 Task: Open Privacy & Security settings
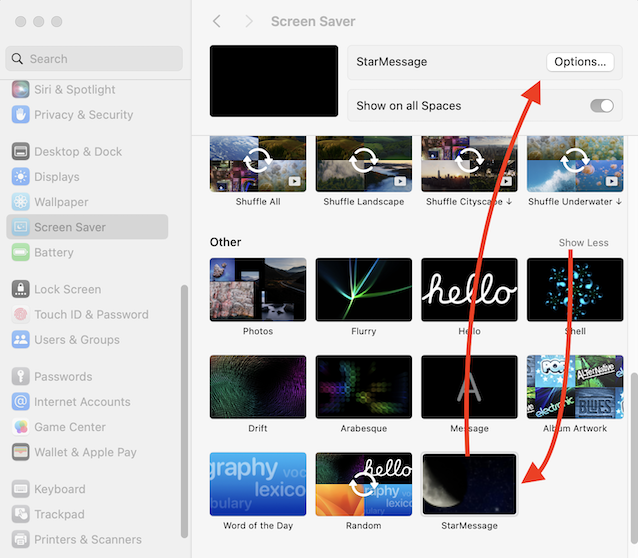pos(83,115)
